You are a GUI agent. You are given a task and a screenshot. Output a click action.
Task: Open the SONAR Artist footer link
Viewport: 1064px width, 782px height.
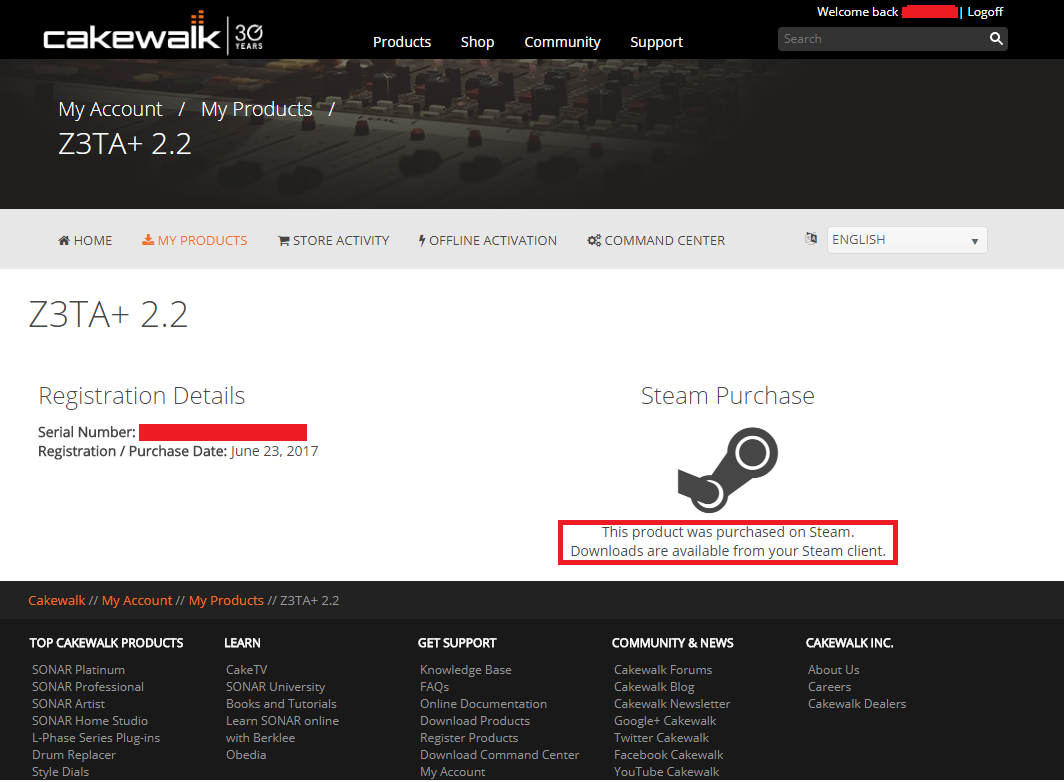(68, 703)
